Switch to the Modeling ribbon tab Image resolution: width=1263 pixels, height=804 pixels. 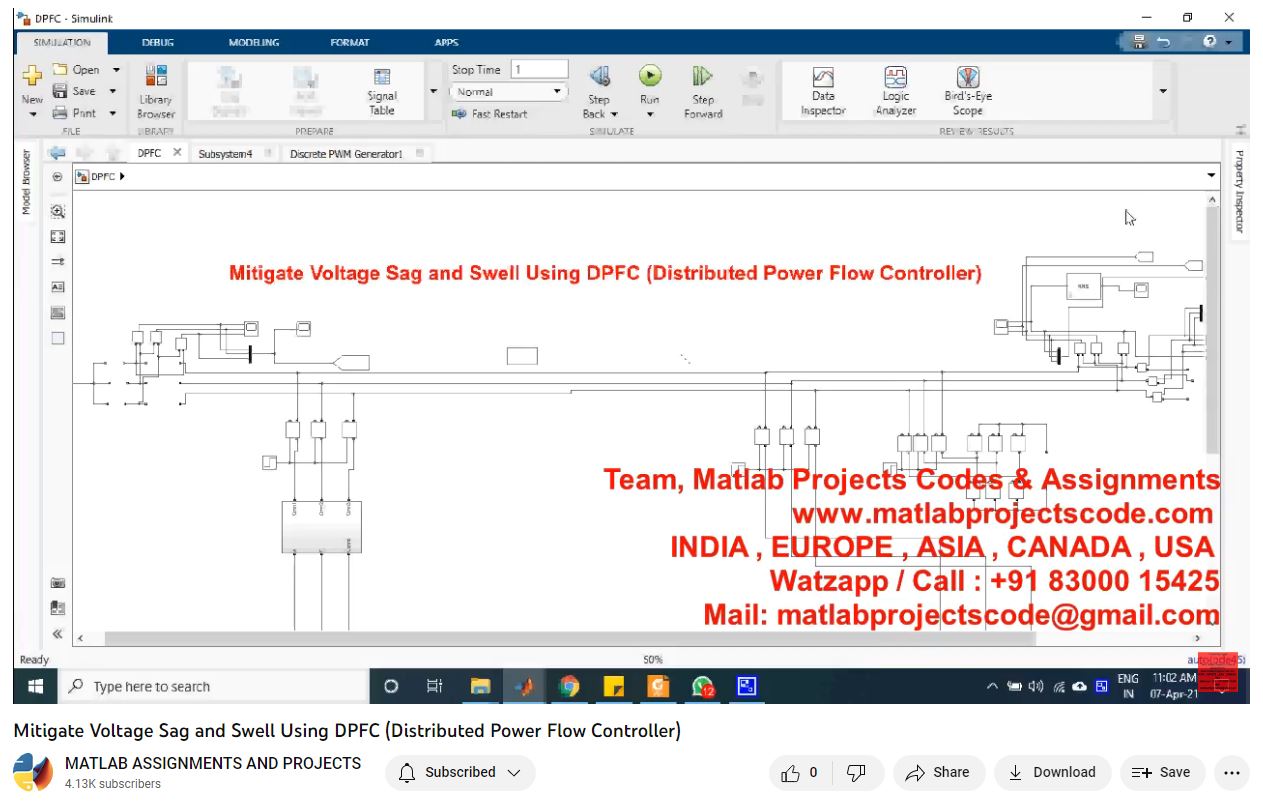[253, 42]
